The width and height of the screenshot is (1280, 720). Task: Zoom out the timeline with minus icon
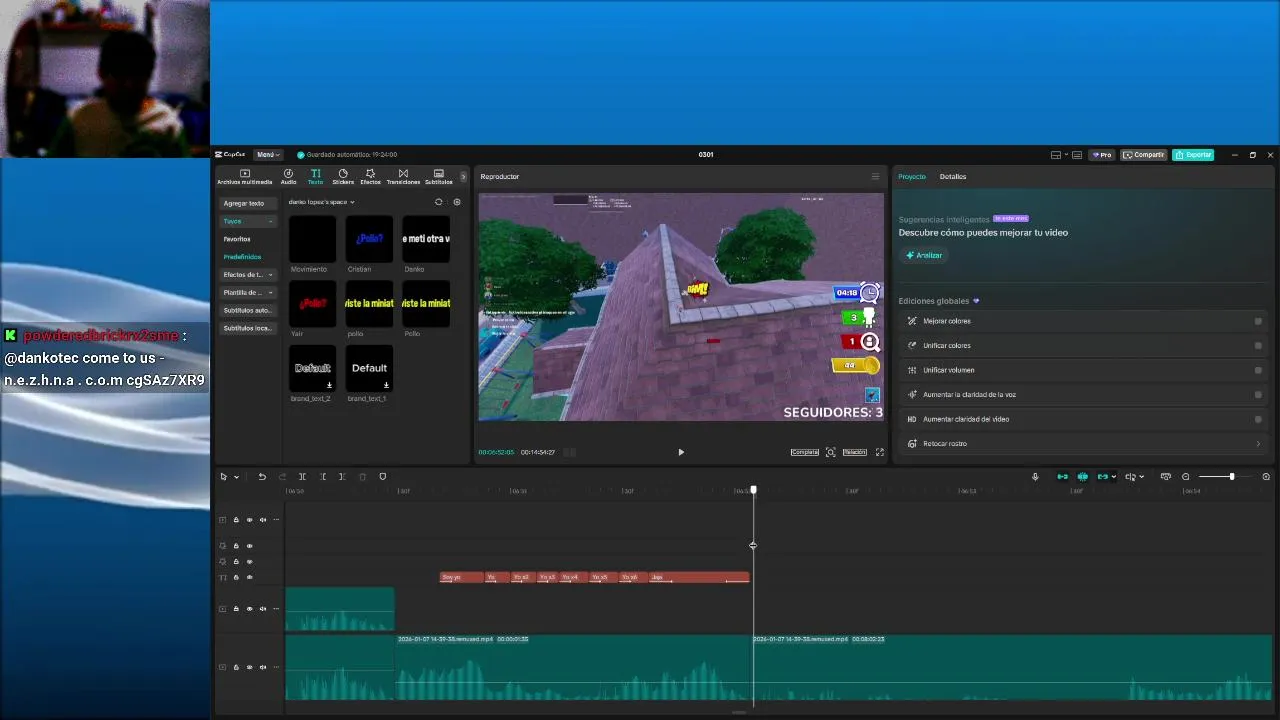pyautogui.click(x=1186, y=477)
